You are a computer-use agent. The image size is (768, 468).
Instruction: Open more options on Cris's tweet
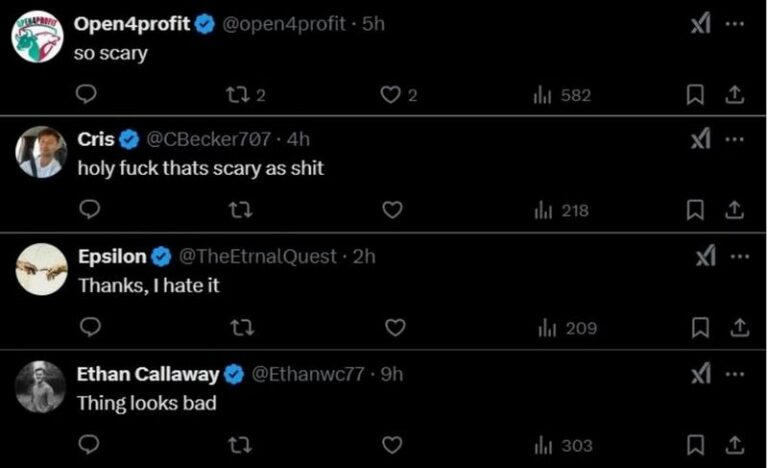click(735, 140)
